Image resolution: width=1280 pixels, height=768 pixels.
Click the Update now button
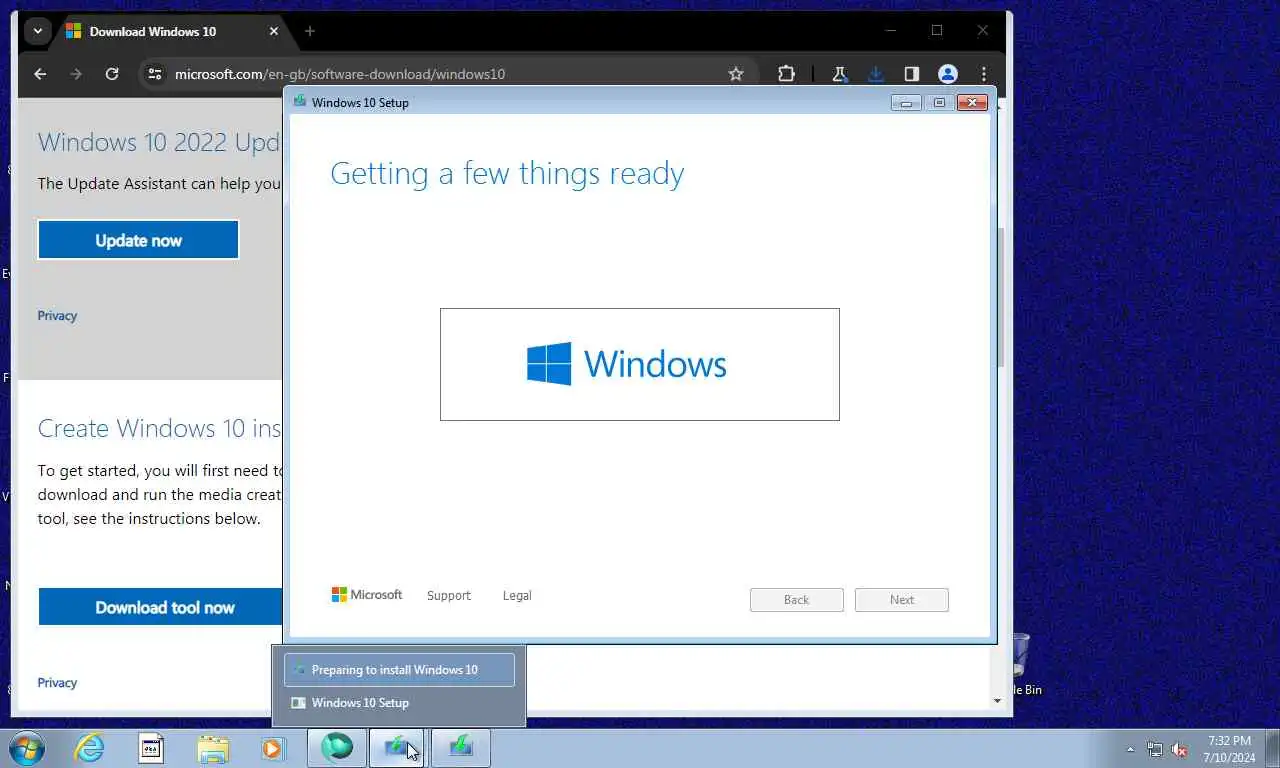click(x=138, y=240)
